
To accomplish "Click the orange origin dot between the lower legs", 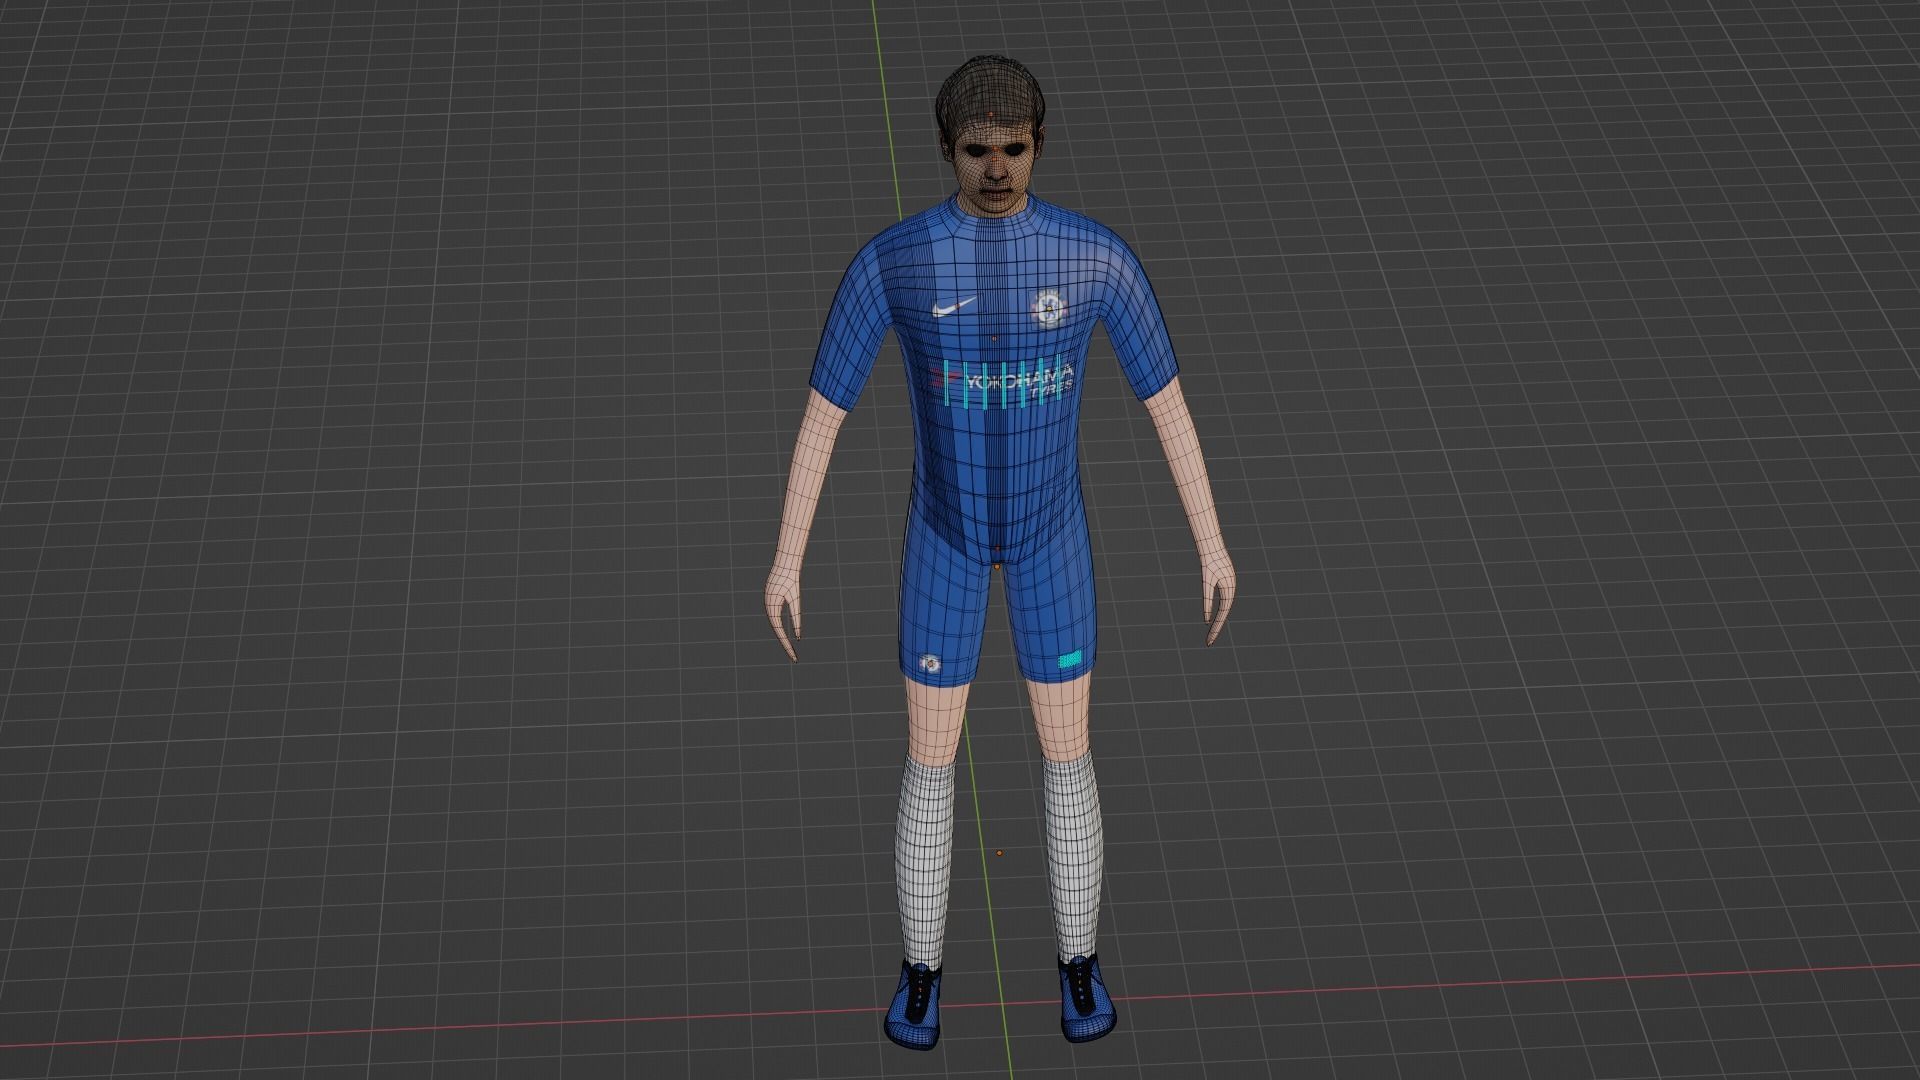I will (x=999, y=853).
